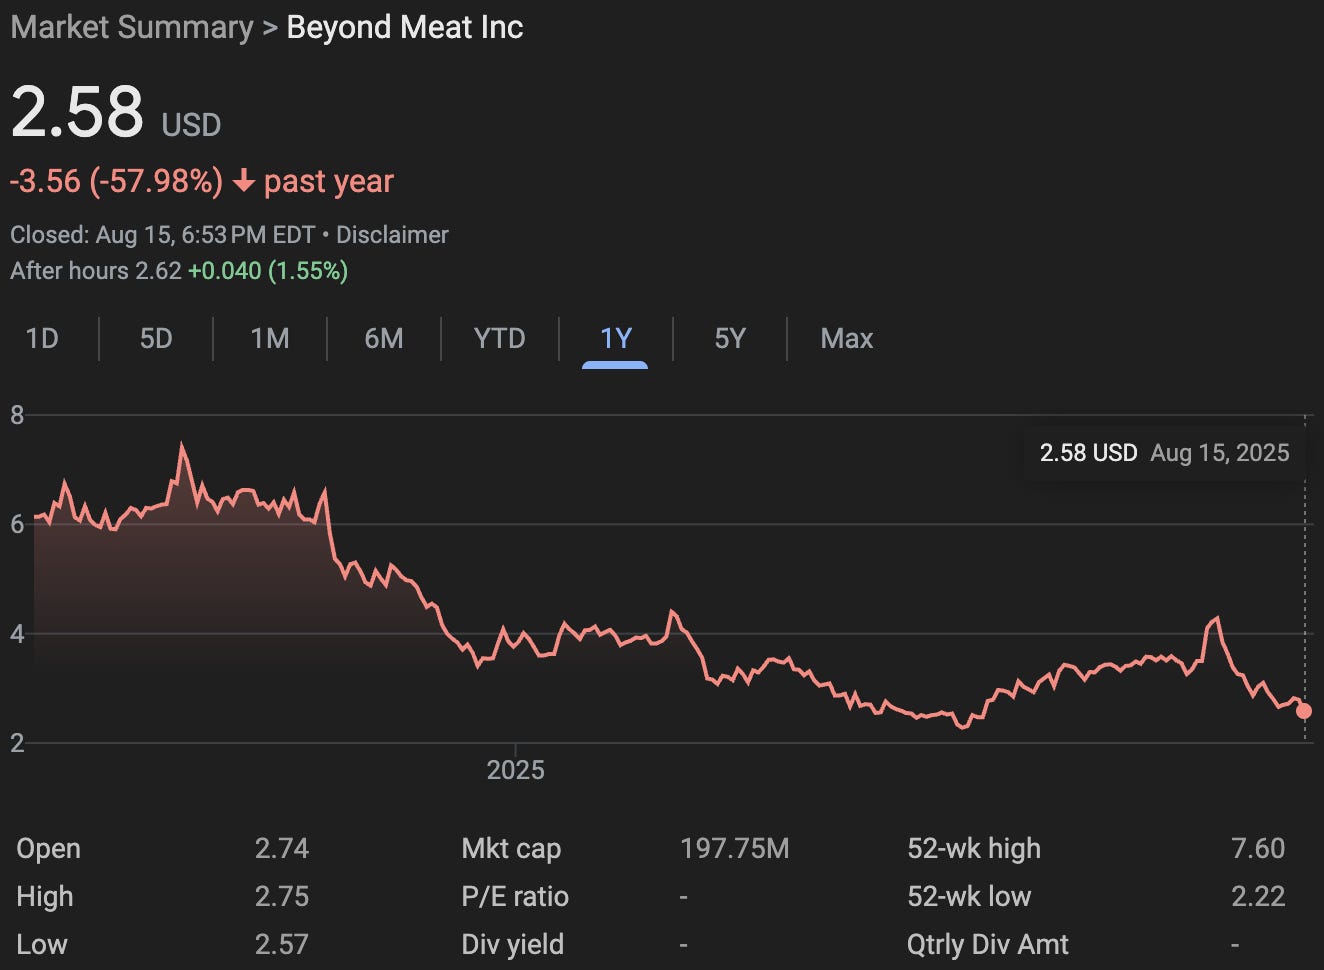Click the -3.56 (-57.98%) change text

click(x=117, y=181)
